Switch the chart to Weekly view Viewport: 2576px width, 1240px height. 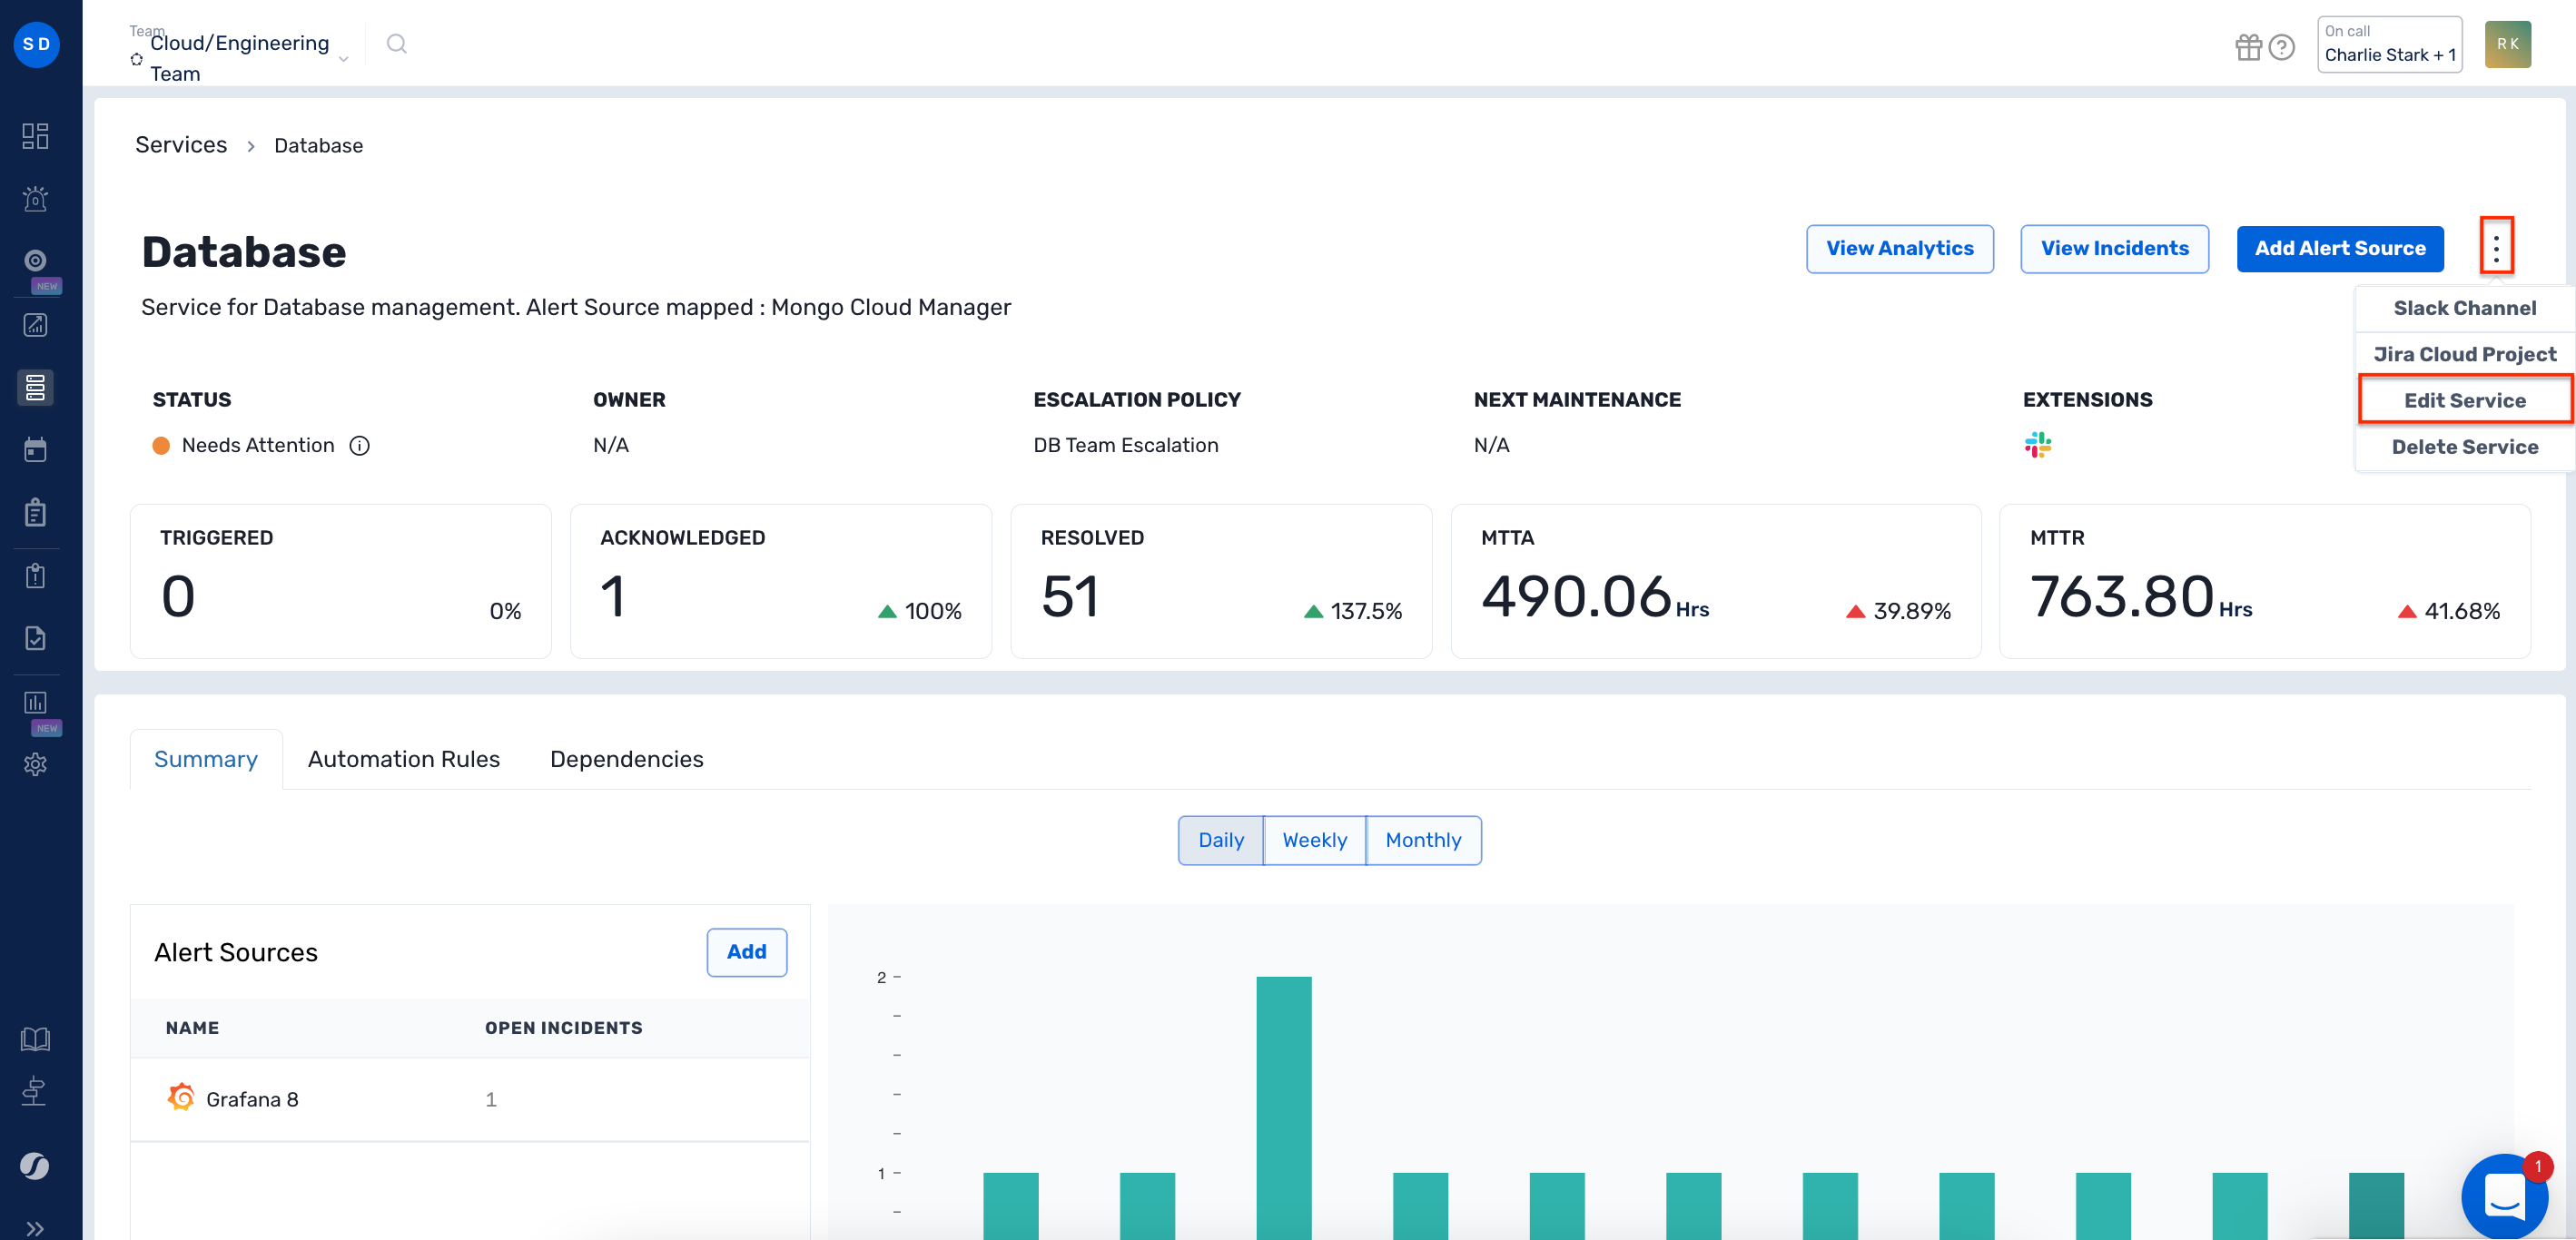[1314, 840]
